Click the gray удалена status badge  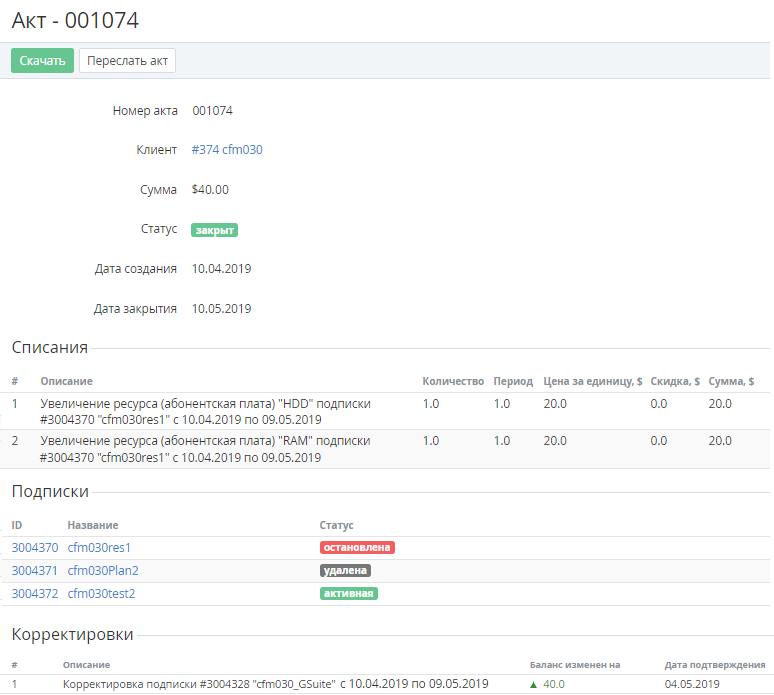tap(345, 571)
